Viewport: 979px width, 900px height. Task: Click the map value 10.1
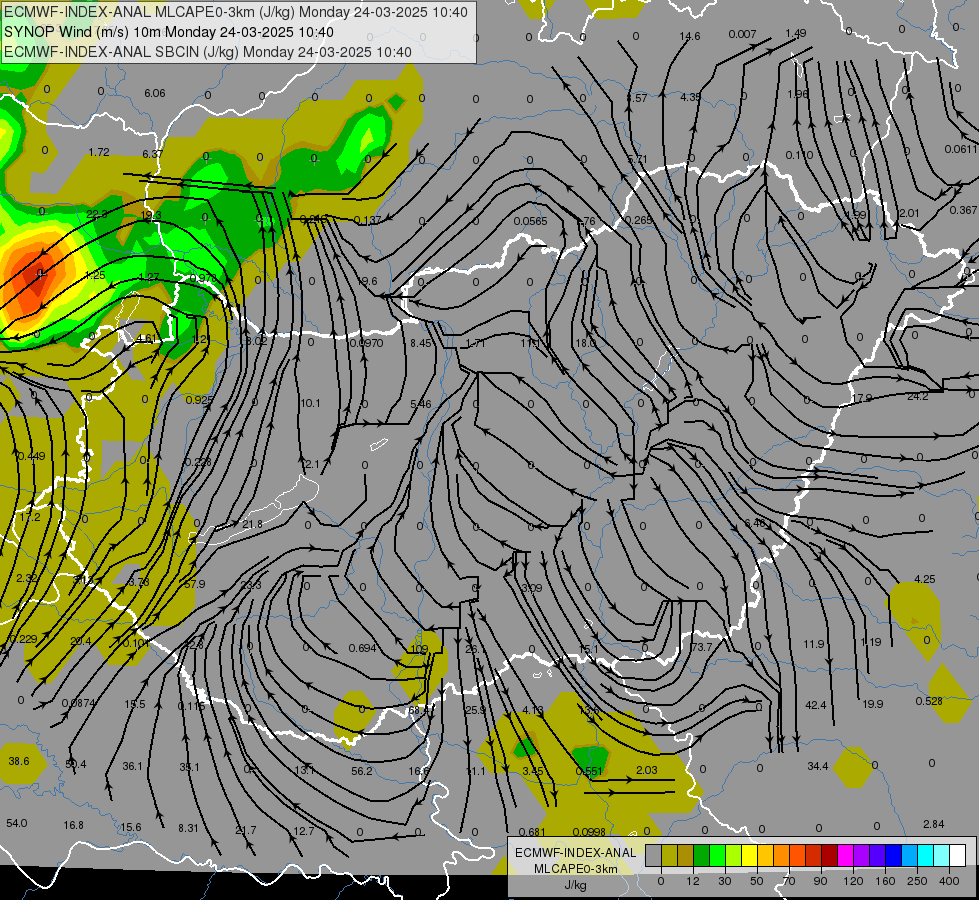click(310, 403)
